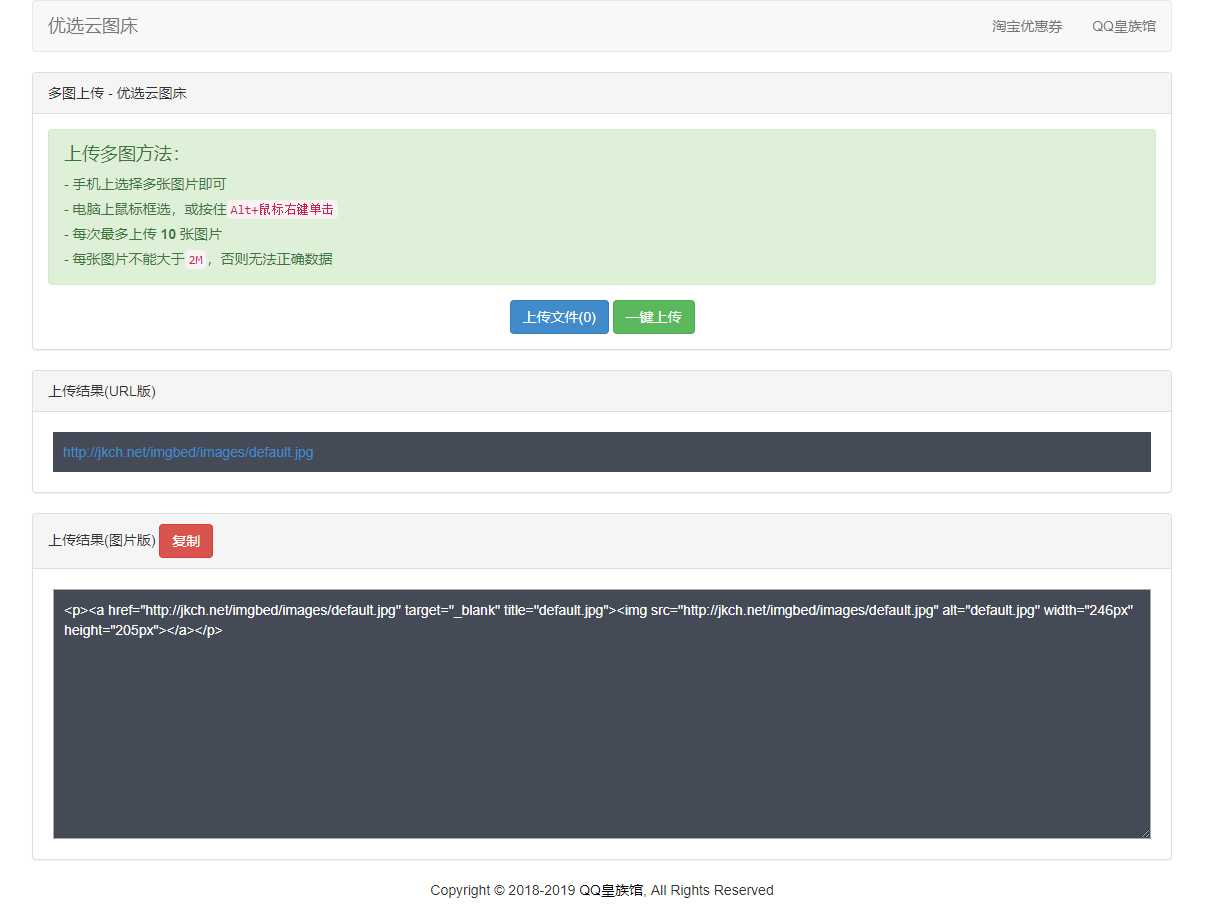Viewport: 1214px width, 916px height.
Task: Click the textarea resize handle corner
Action: click(x=1145, y=833)
